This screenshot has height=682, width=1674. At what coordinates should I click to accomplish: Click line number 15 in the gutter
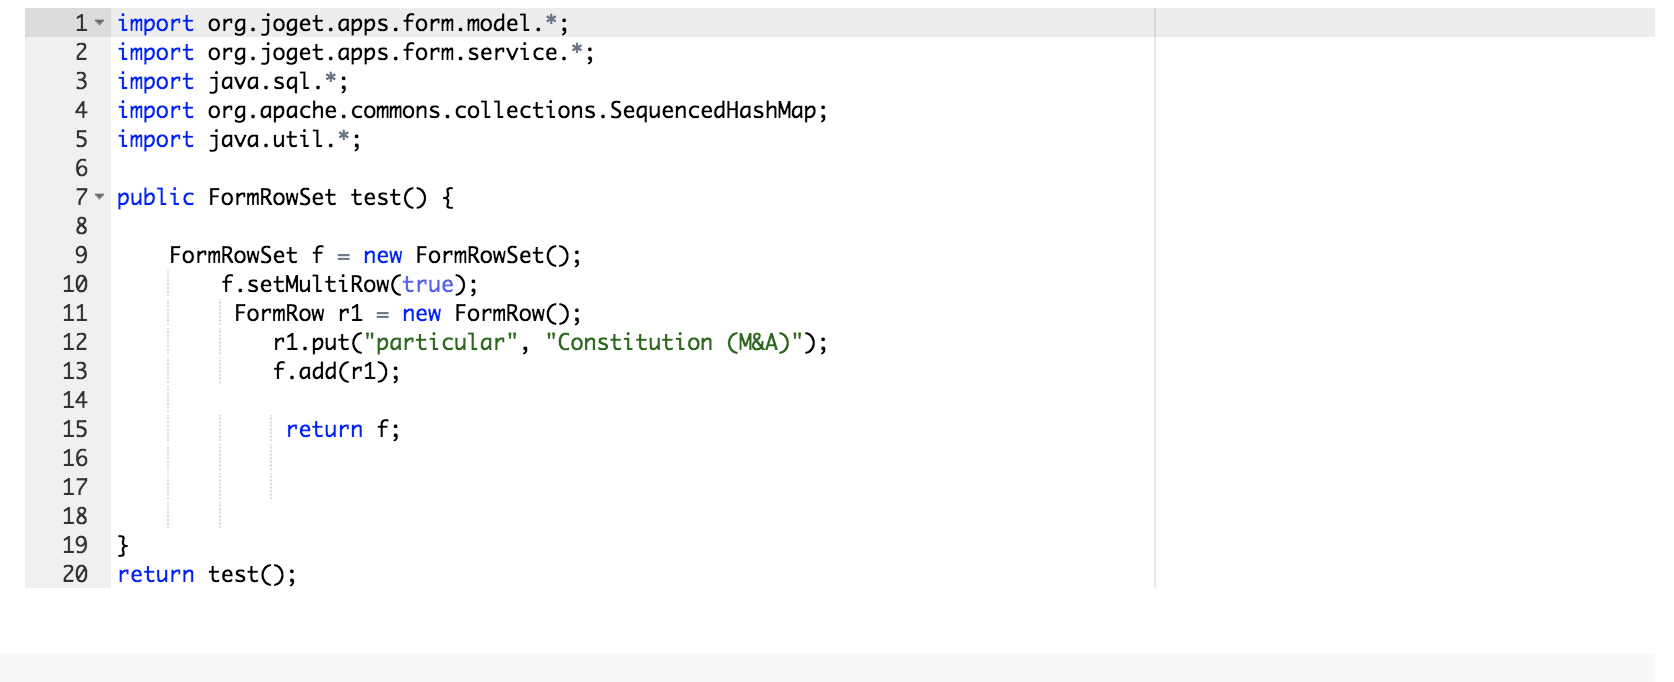point(75,429)
